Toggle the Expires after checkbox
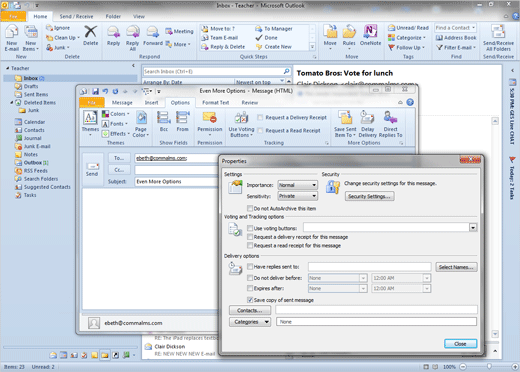This screenshot has width=520, height=372. pos(250,288)
